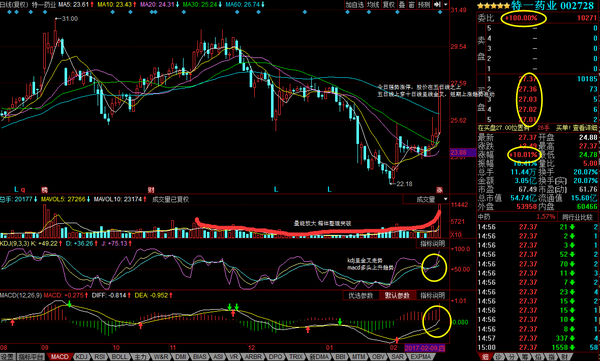Image resolution: width=600 pixels, height=361 pixels.
Task: Click the 预测 forecast toolbar icon
Action: pyautogui.click(x=424, y=5)
